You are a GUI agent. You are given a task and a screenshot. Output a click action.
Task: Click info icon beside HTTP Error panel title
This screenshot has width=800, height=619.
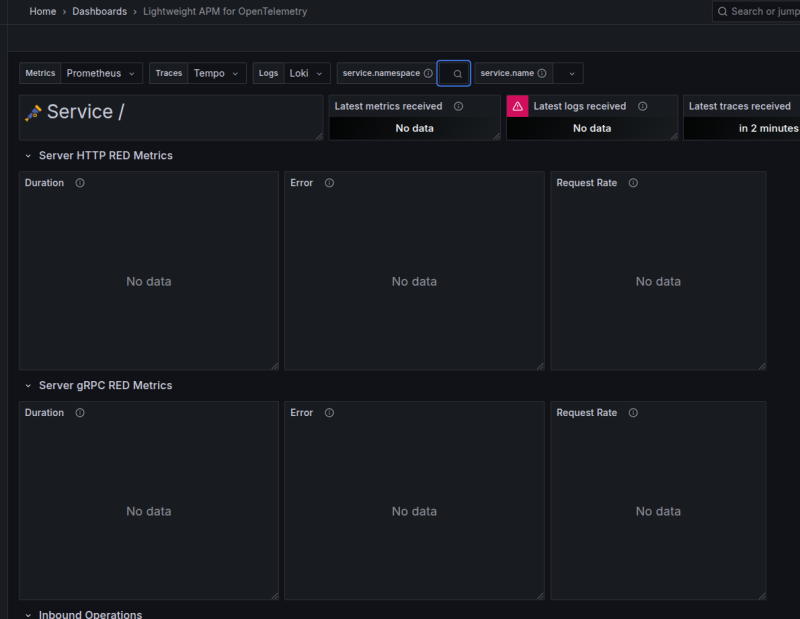click(329, 183)
